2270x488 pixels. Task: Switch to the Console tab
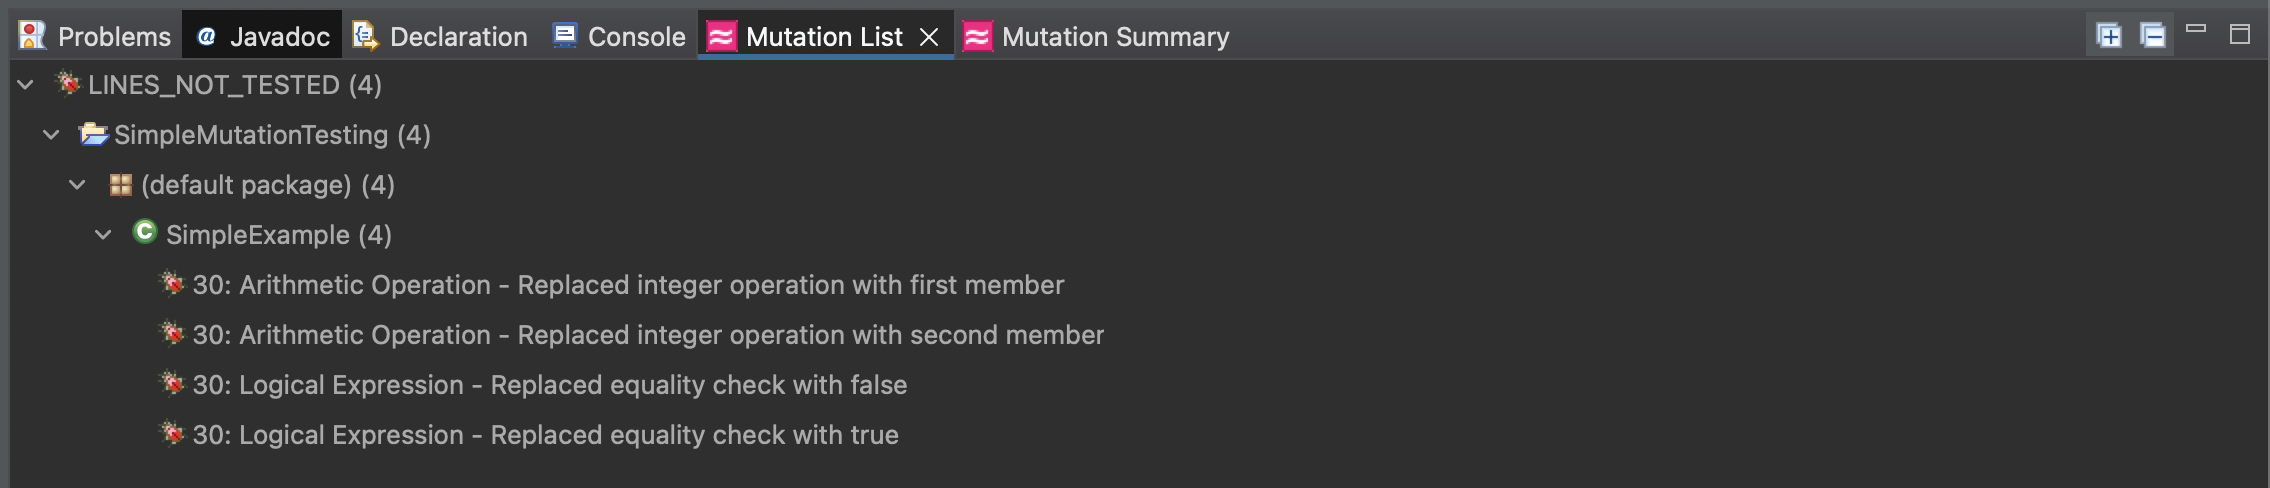620,37
